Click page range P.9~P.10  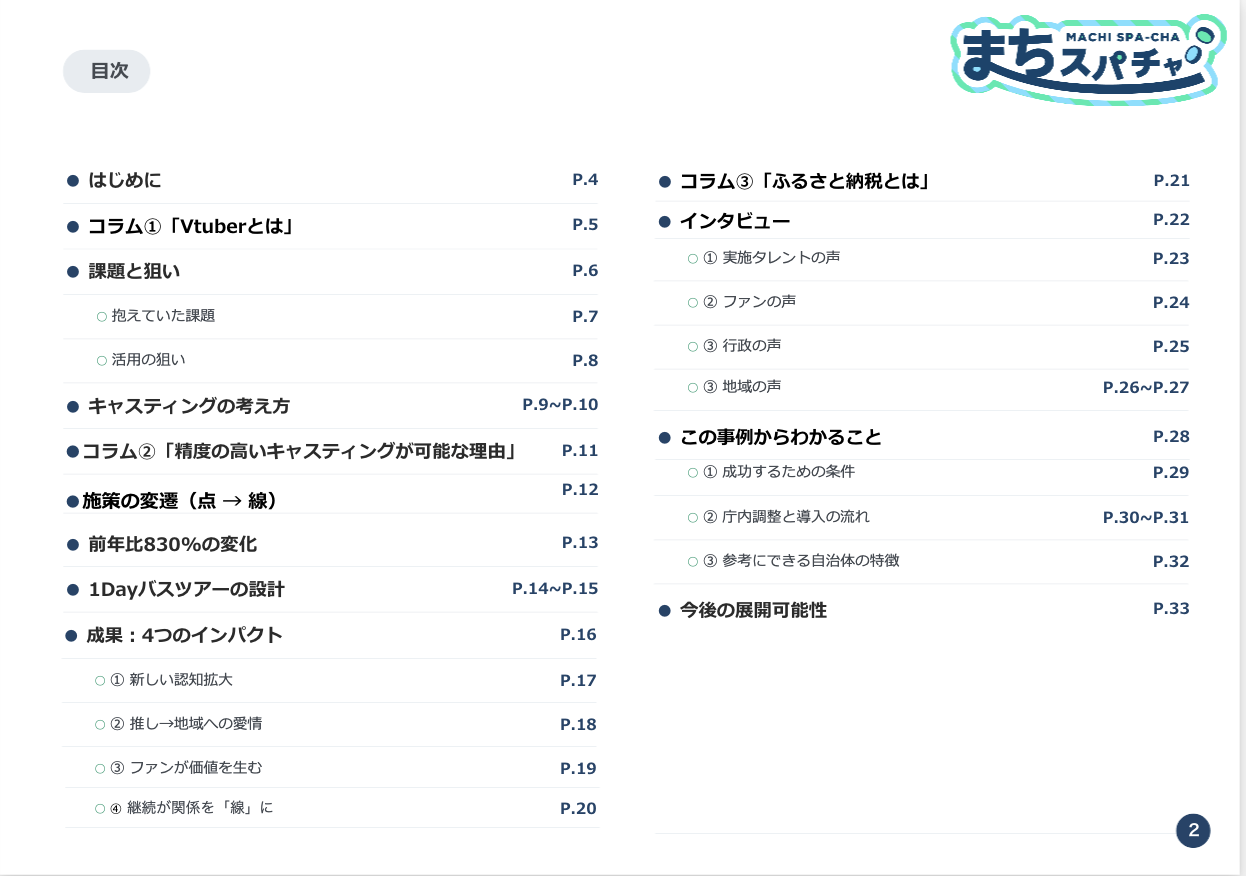point(560,405)
